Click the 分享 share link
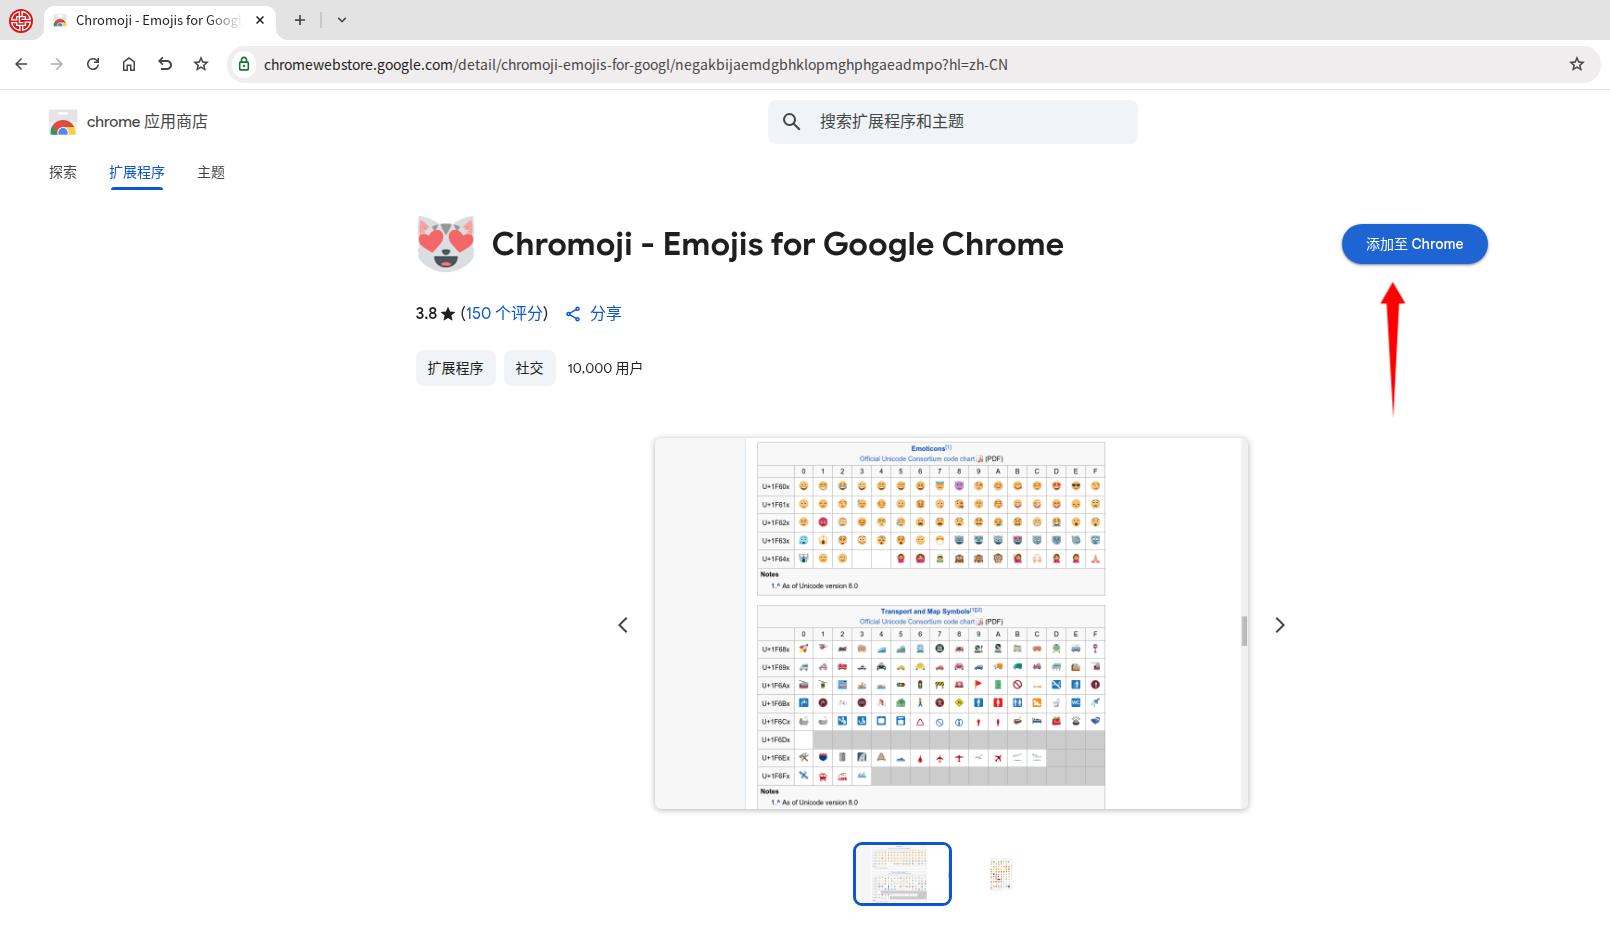This screenshot has height=937, width=1610. tap(594, 313)
